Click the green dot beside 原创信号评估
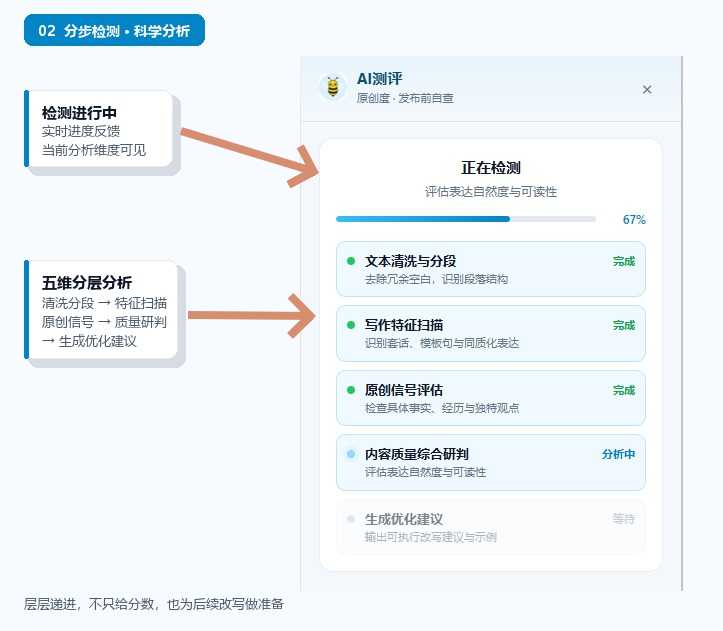 coord(351,390)
